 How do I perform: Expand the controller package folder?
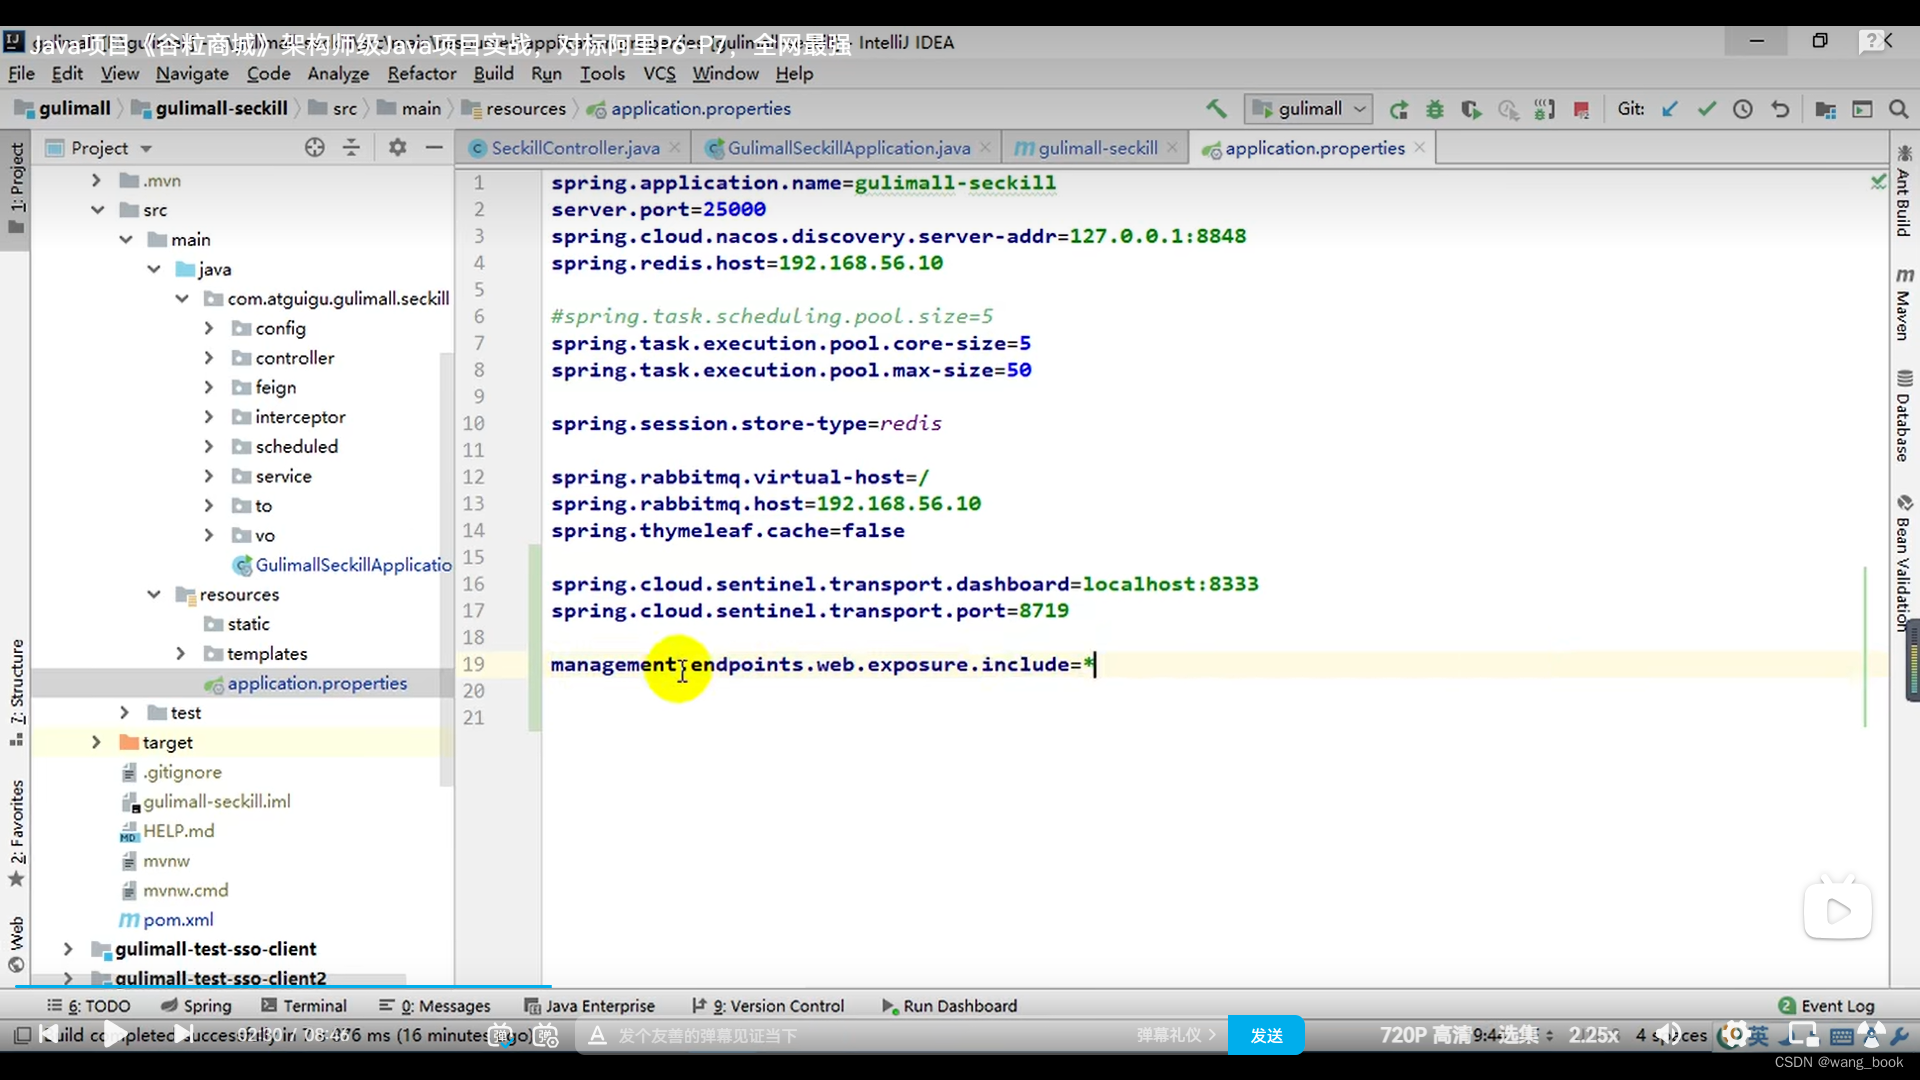point(210,357)
